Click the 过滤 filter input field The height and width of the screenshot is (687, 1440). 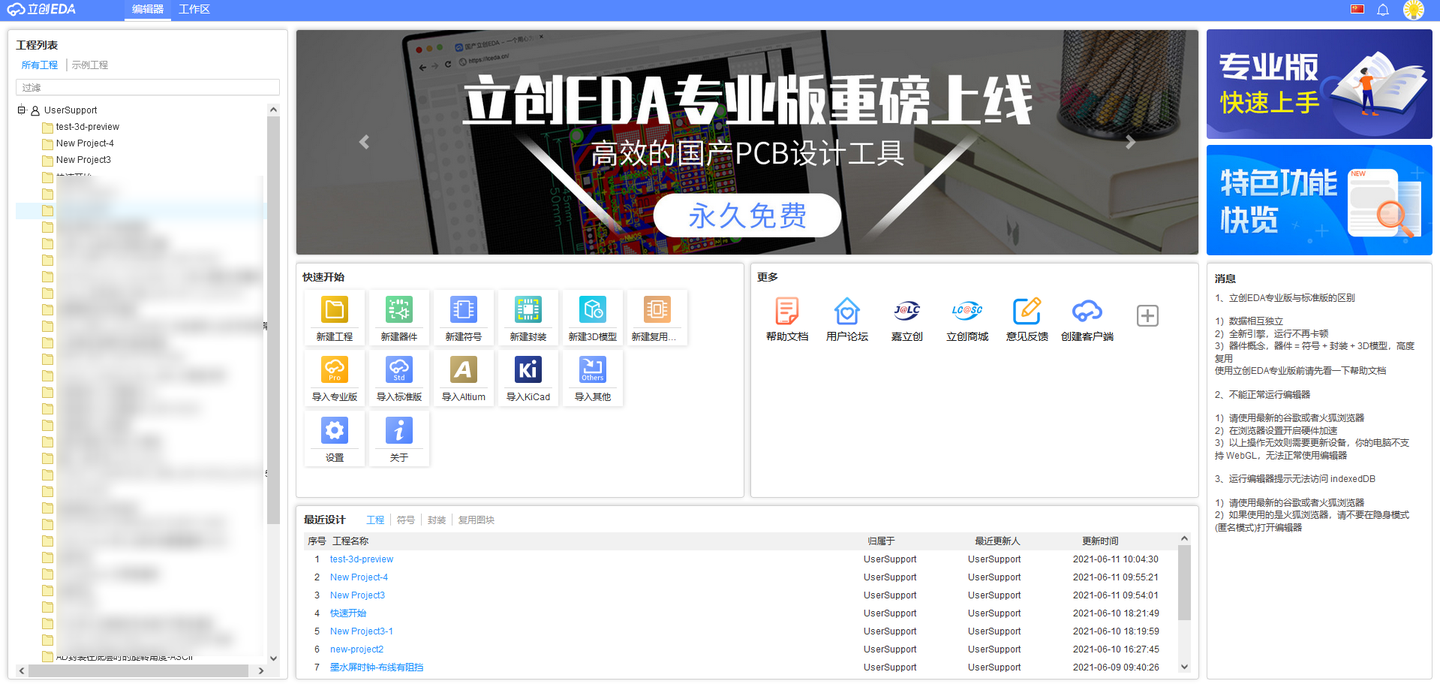[148, 88]
